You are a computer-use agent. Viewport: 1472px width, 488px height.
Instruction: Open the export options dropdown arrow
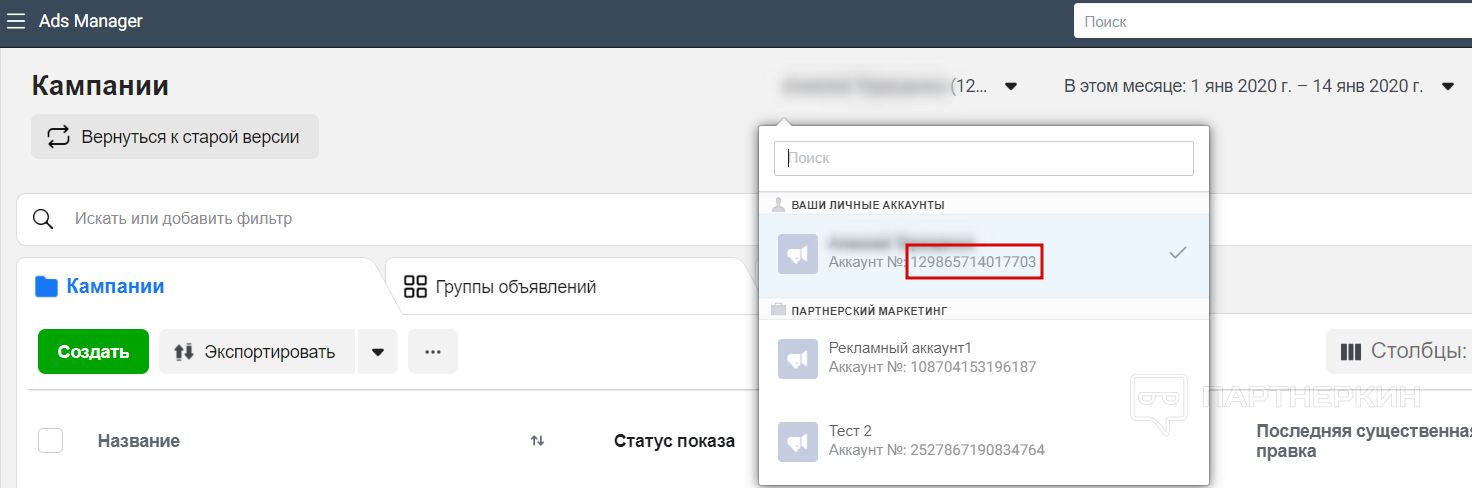[x=378, y=352]
